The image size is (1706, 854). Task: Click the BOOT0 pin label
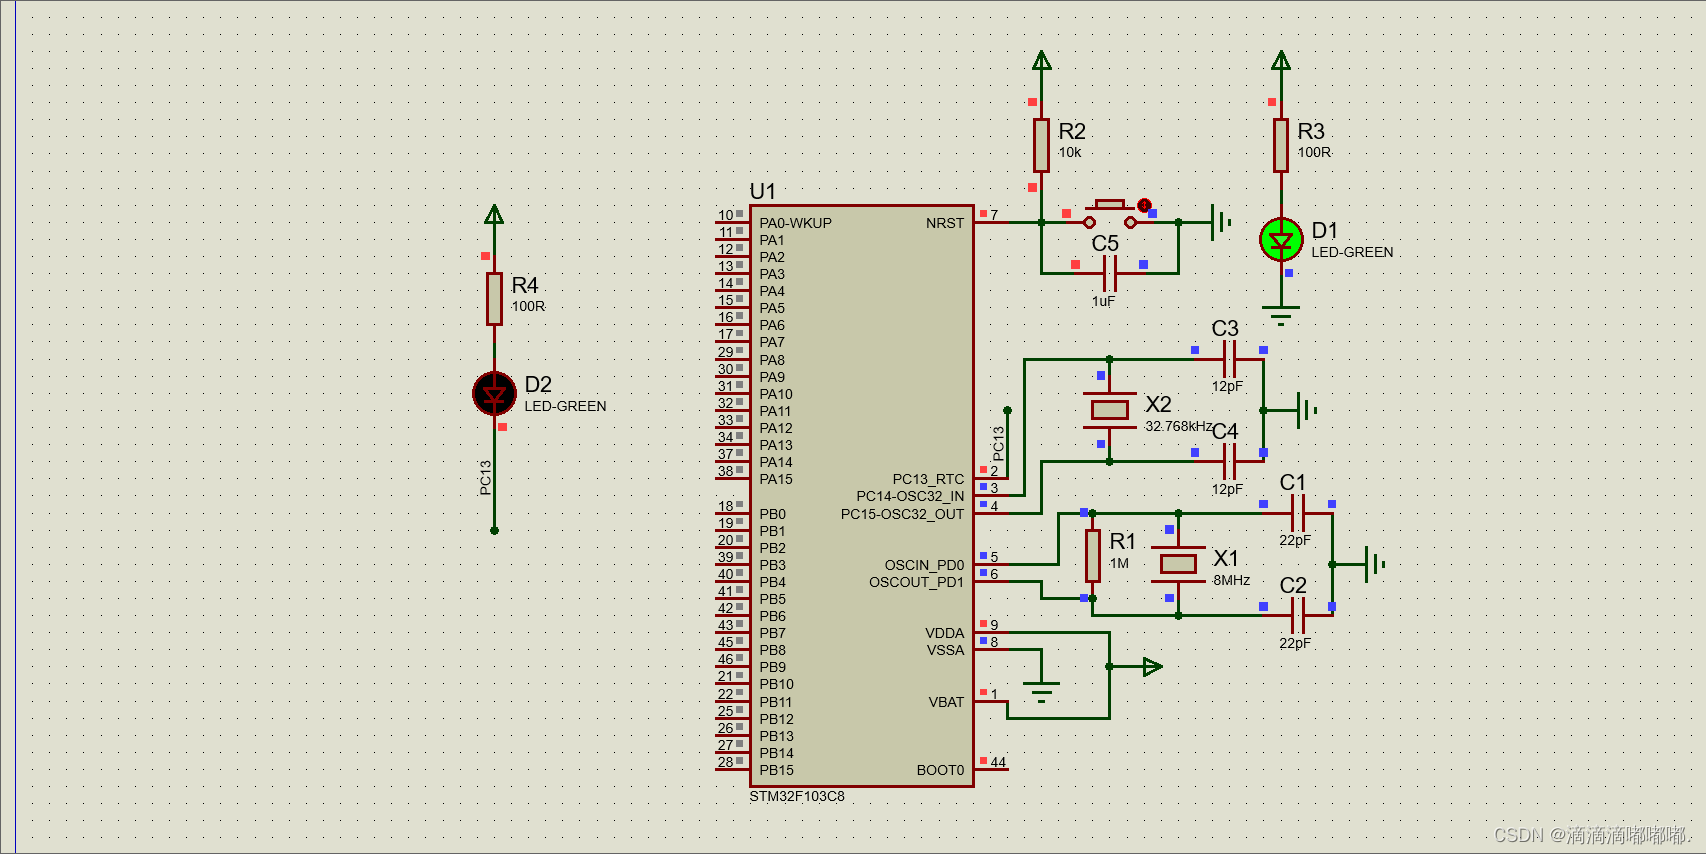(x=941, y=770)
